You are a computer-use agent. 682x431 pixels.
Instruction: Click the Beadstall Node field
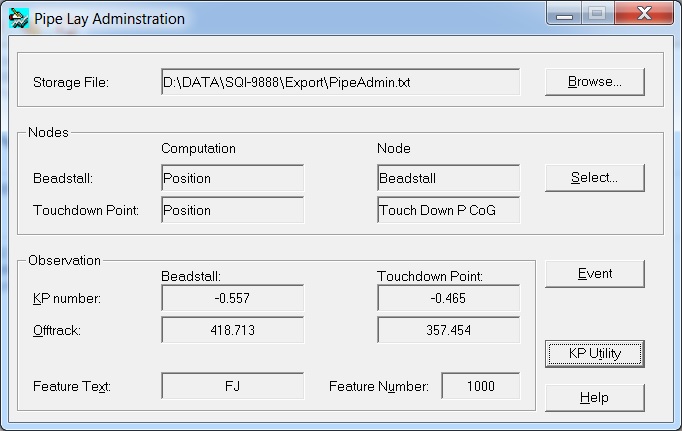tap(448, 178)
